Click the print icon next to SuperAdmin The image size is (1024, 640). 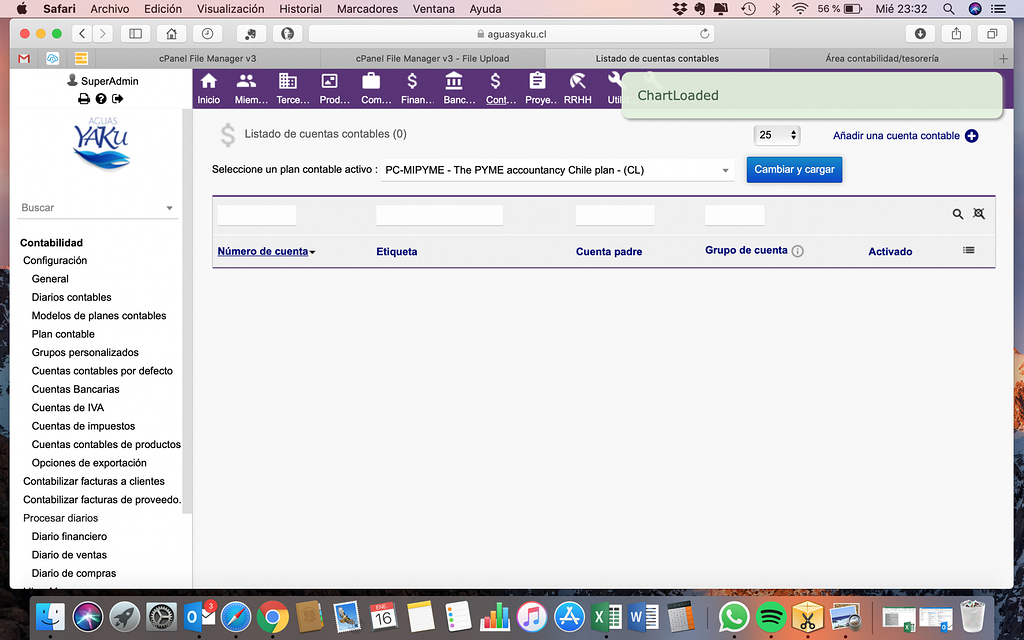click(84, 97)
